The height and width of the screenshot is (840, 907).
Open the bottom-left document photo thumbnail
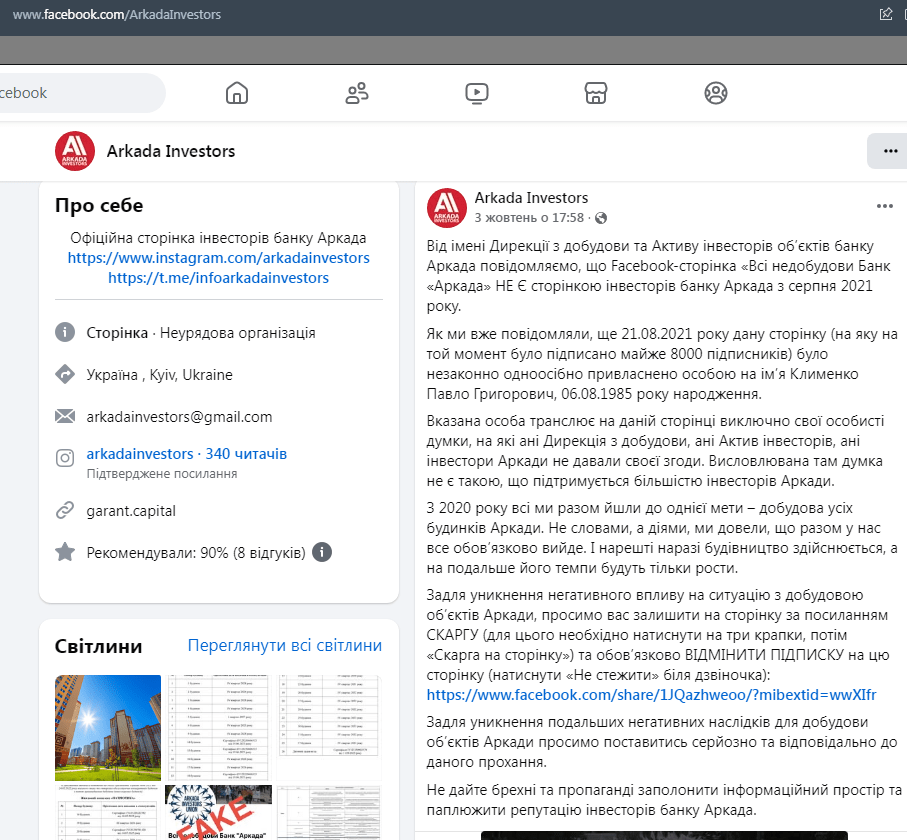tap(108, 812)
